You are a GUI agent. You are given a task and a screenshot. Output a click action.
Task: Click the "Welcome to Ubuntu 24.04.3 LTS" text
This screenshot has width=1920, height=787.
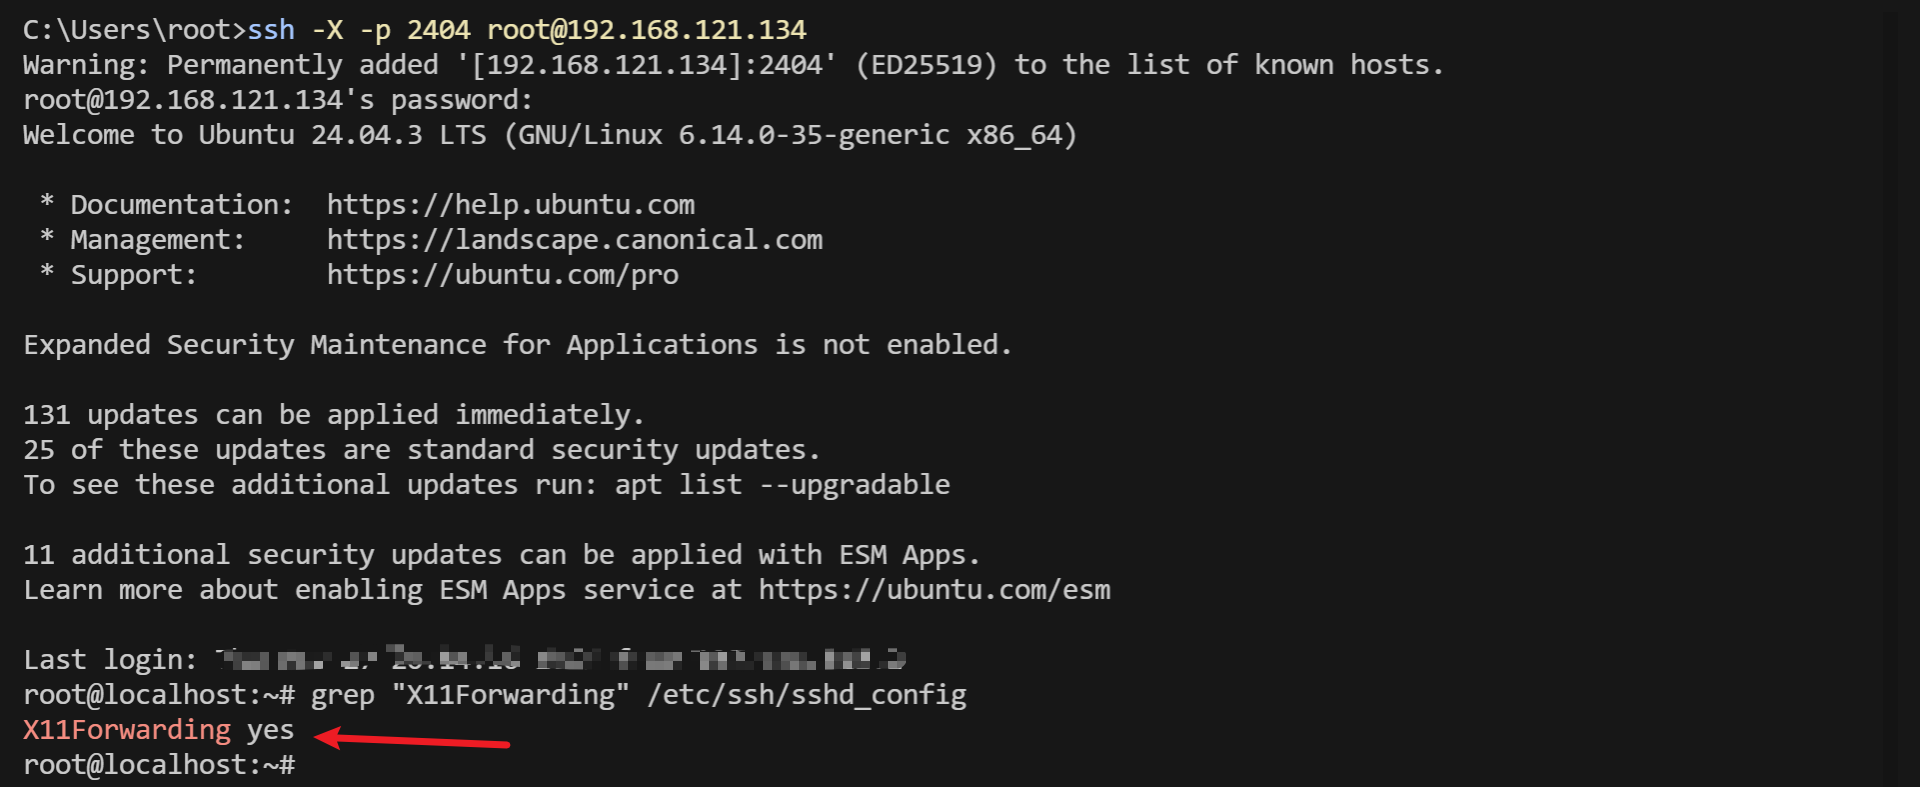tap(254, 135)
